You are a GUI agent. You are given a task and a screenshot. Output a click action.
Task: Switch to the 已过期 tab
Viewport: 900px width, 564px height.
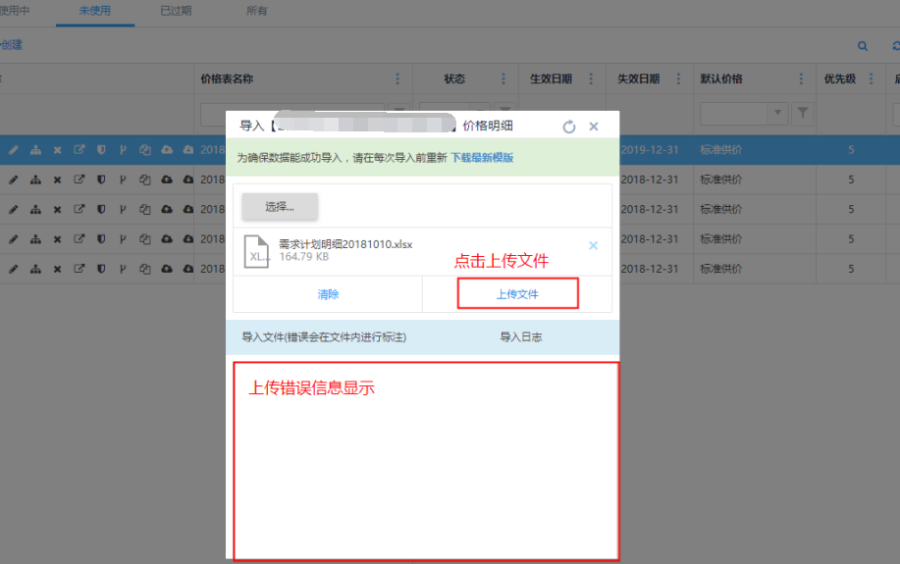point(175,11)
